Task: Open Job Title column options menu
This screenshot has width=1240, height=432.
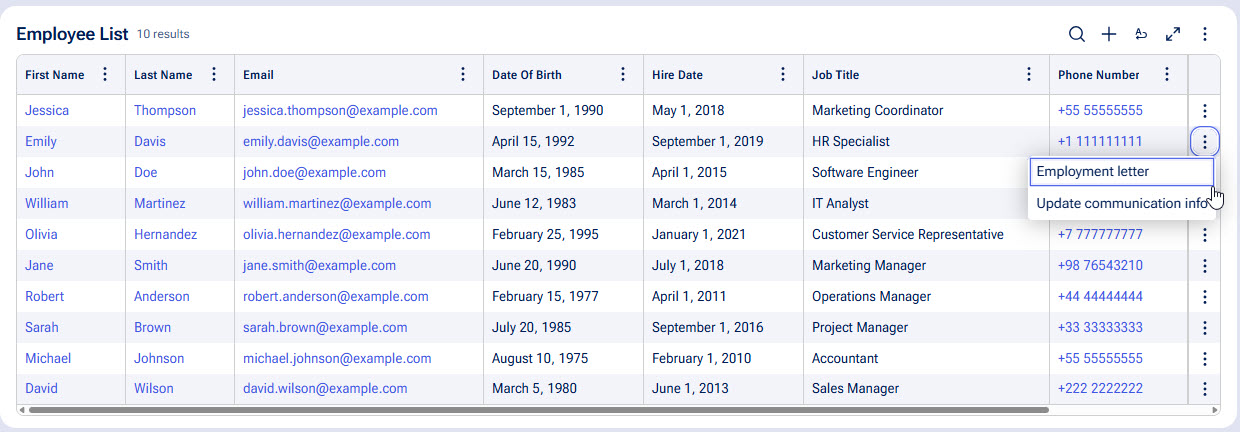Action: point(1029,75)
